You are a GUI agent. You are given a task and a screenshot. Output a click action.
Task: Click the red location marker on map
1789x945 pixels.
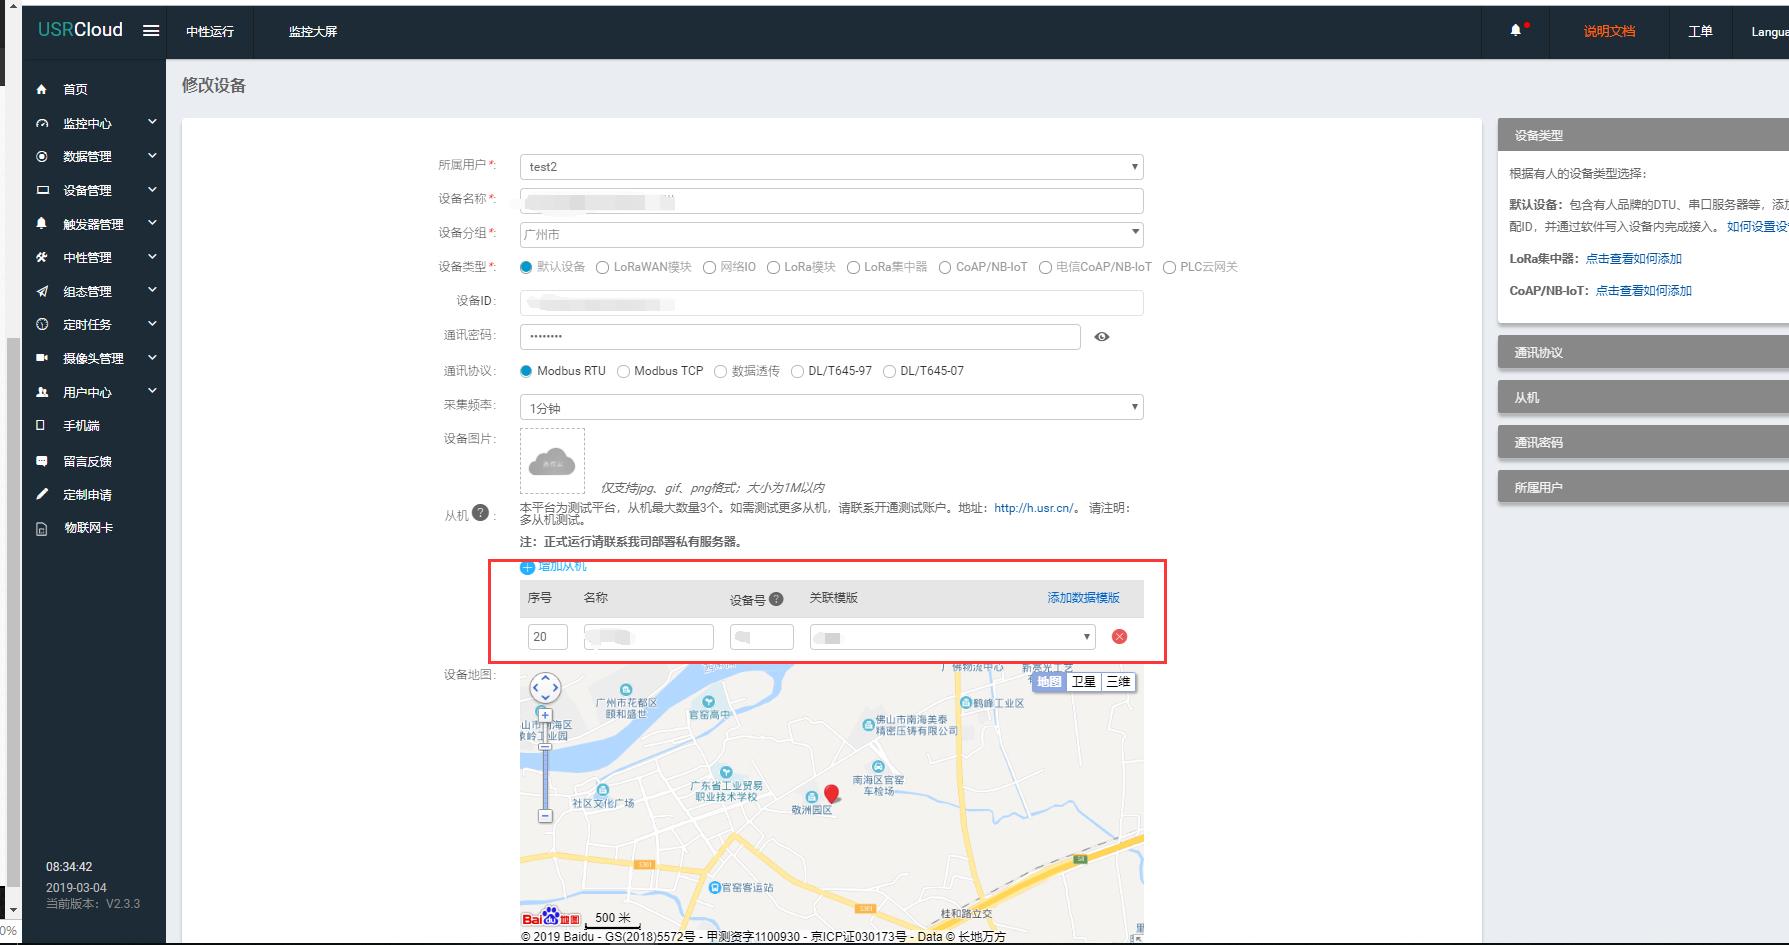pos(831,794)
